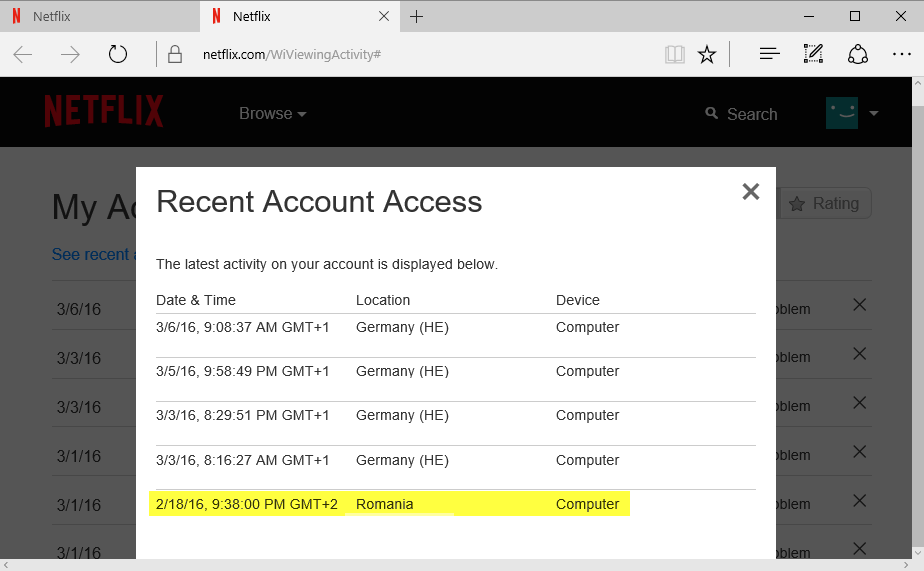Viewport: 924px width, 571px height.
Task: Remove the last visible 3/1/16 entry
Action: (860, 549)
